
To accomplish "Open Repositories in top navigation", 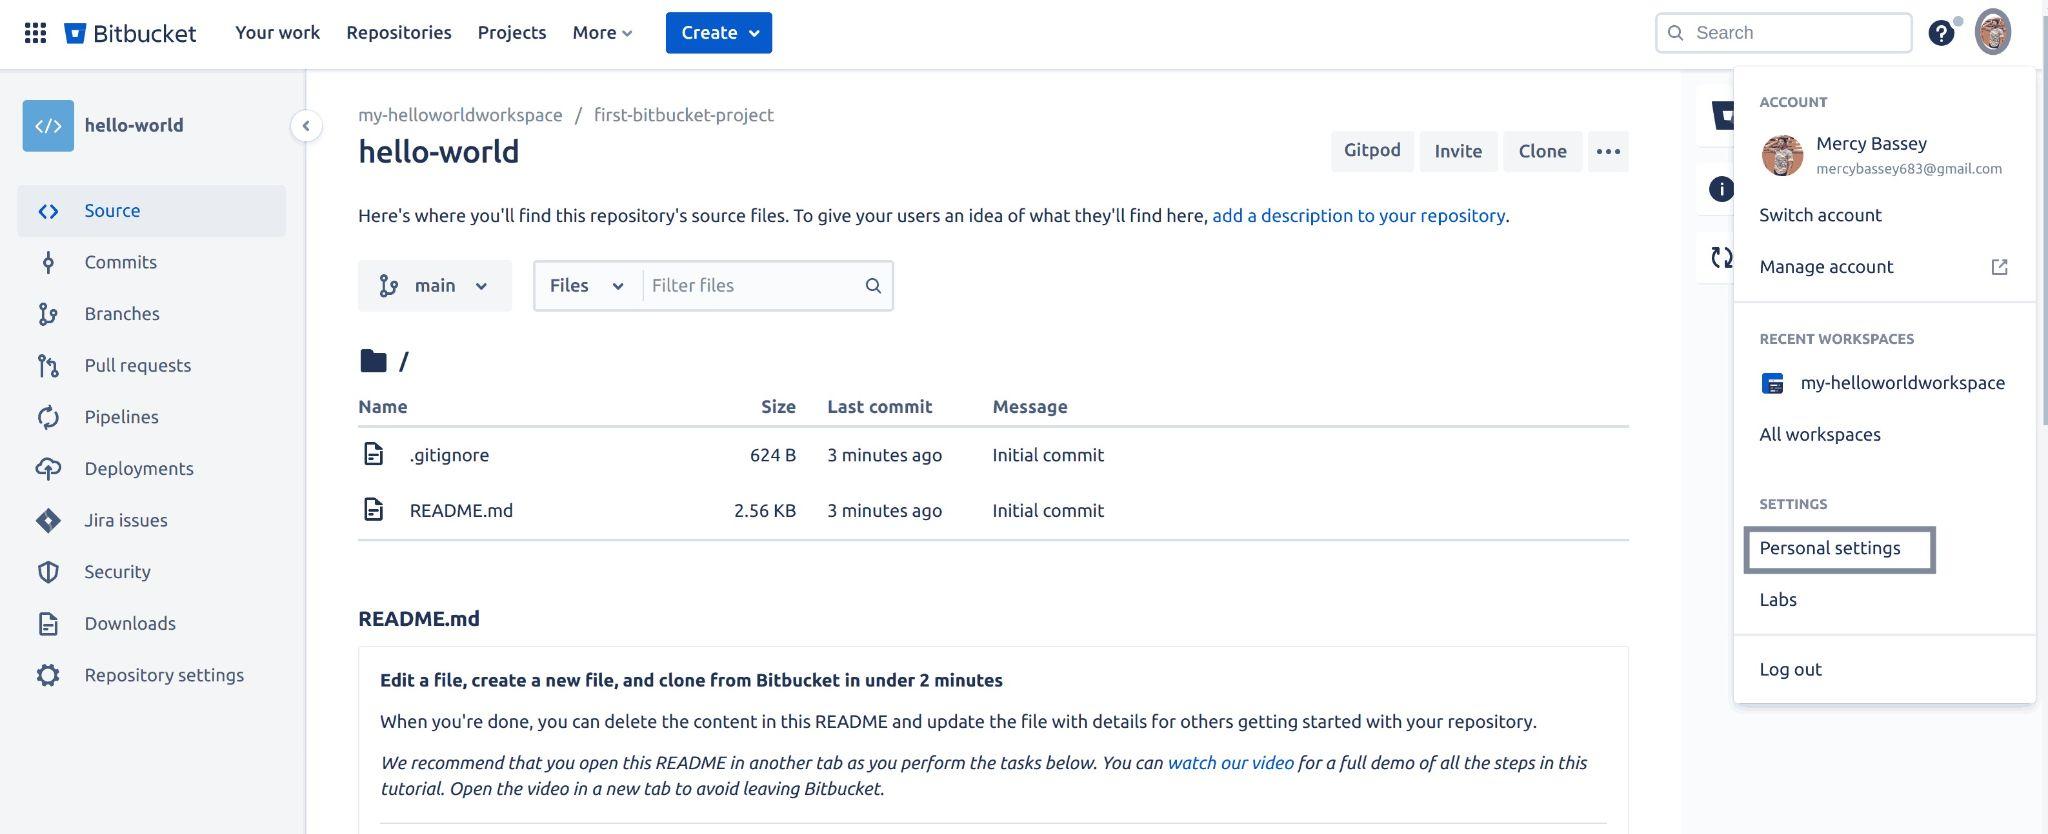I will coord(399,33).
